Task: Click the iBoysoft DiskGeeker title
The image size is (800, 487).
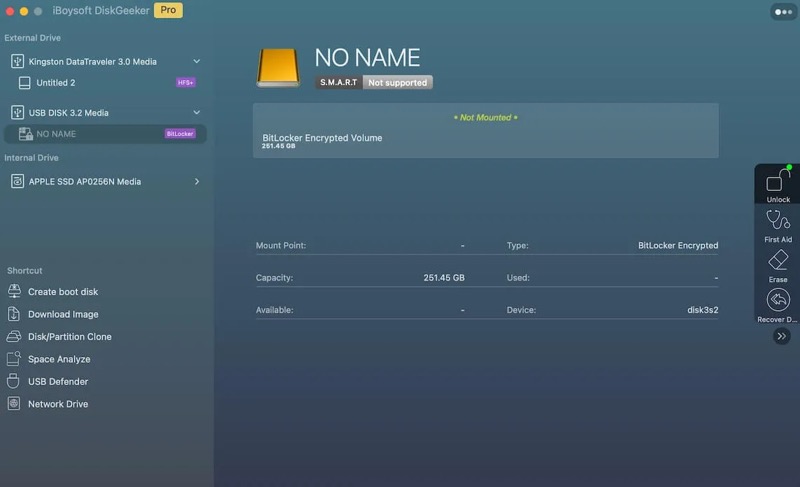Action: (x=101, y=10)
